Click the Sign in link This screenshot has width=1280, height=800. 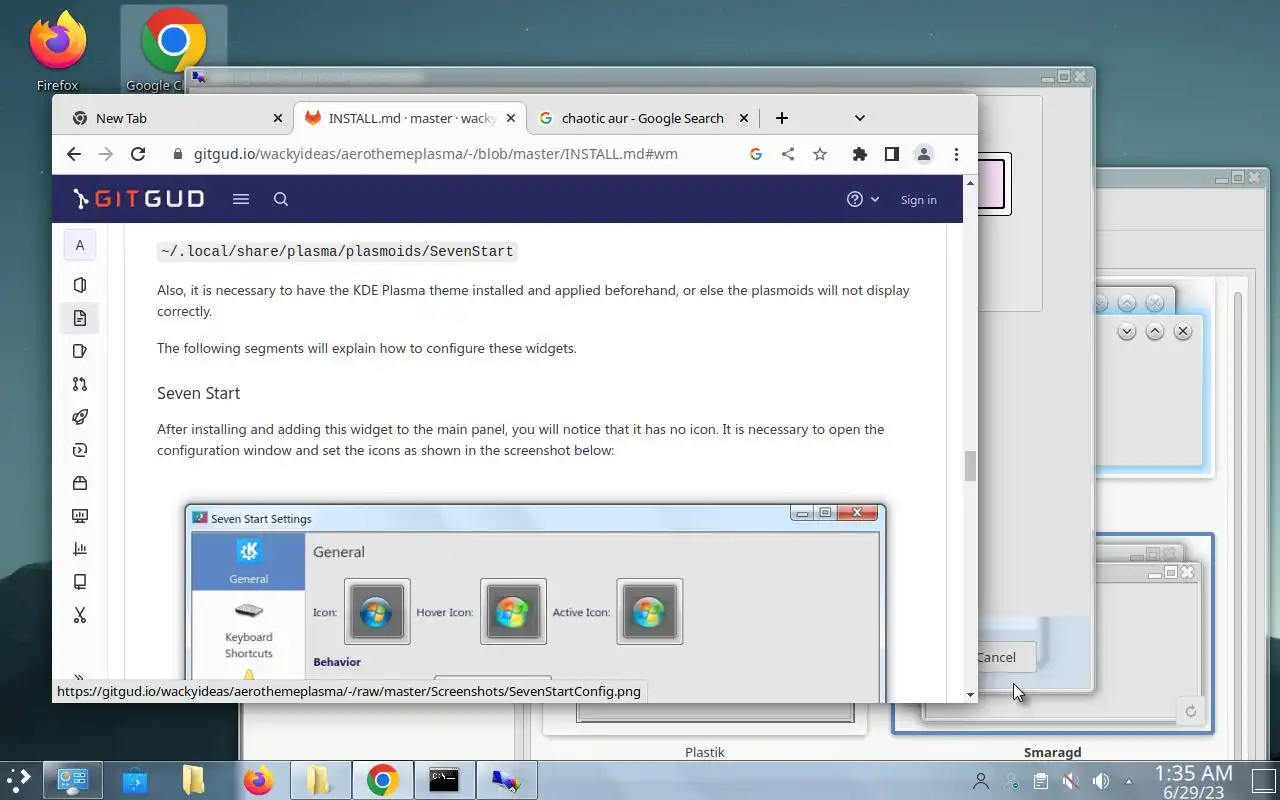click(x=918, y=199)
